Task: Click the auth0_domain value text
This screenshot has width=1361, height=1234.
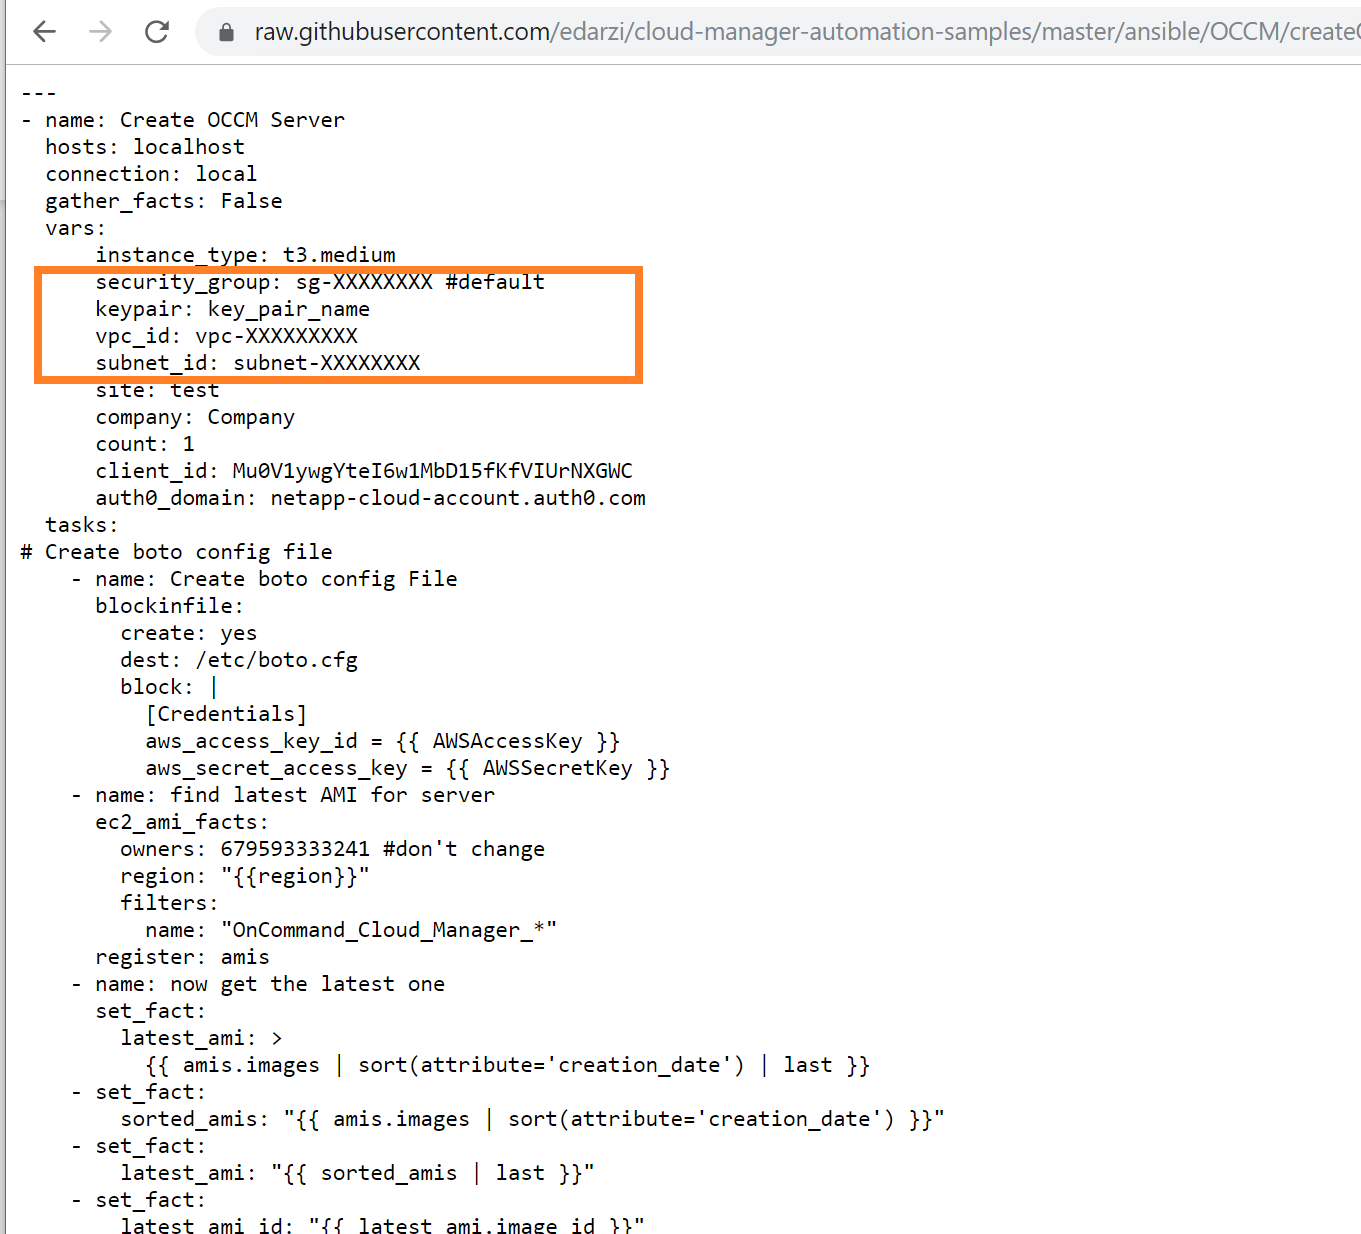Action: tap(457, 497)
